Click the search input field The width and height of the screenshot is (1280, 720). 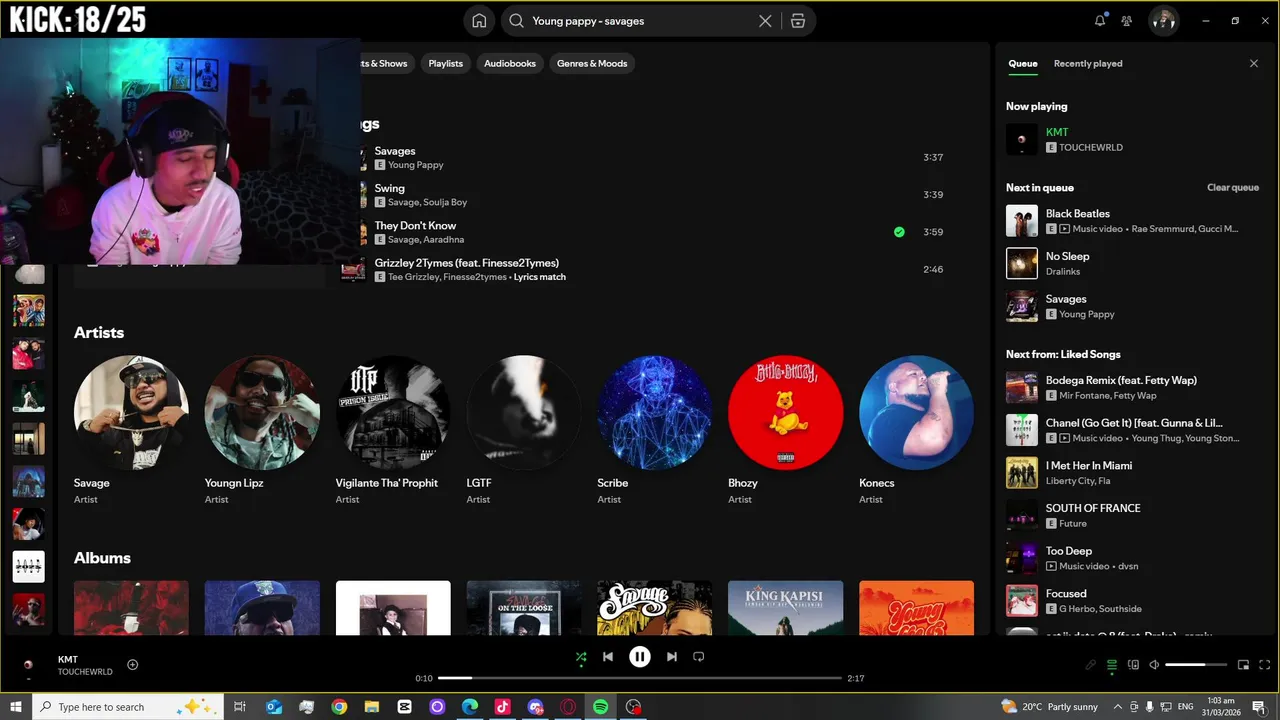click(x=640, y=21)
